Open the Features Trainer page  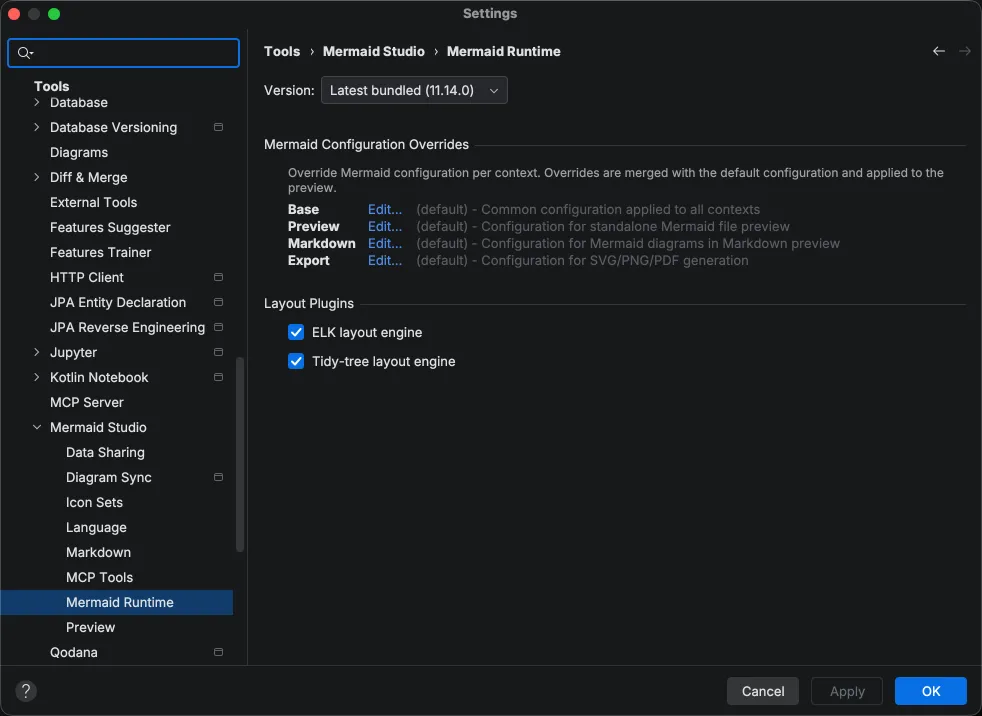click(x=100, y=252)
